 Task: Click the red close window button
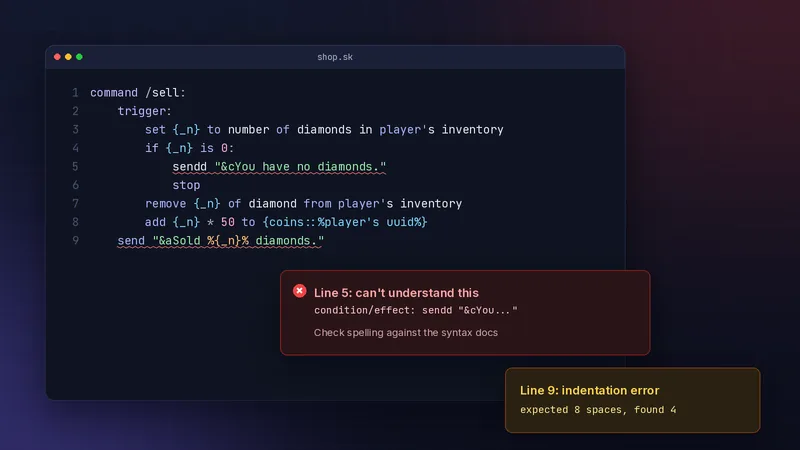[x=57, y=57]
